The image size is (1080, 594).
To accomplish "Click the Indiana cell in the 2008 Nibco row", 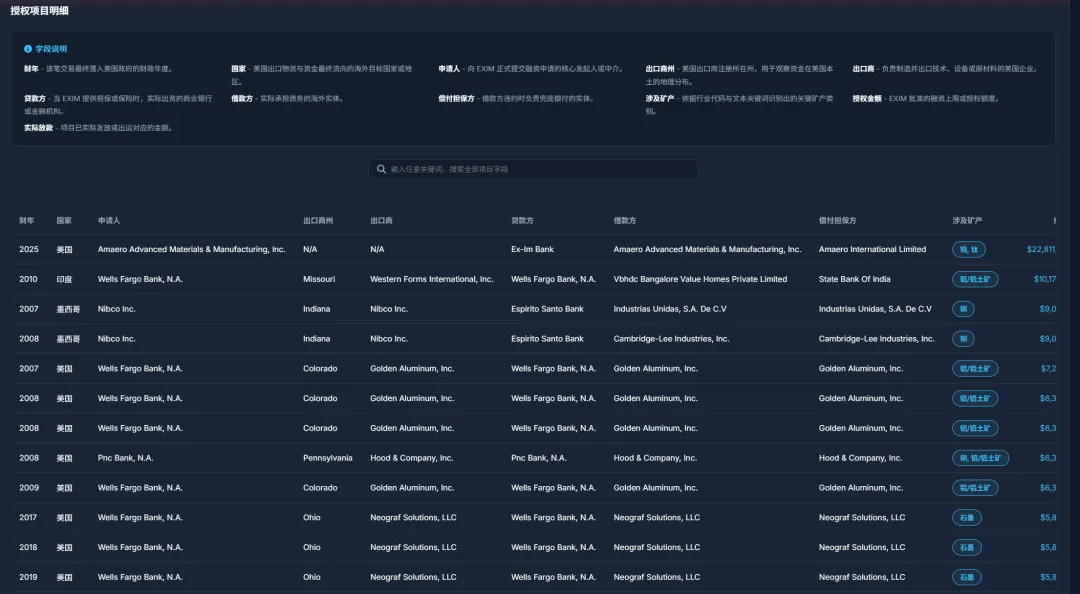I will click(x=316, y=339).
